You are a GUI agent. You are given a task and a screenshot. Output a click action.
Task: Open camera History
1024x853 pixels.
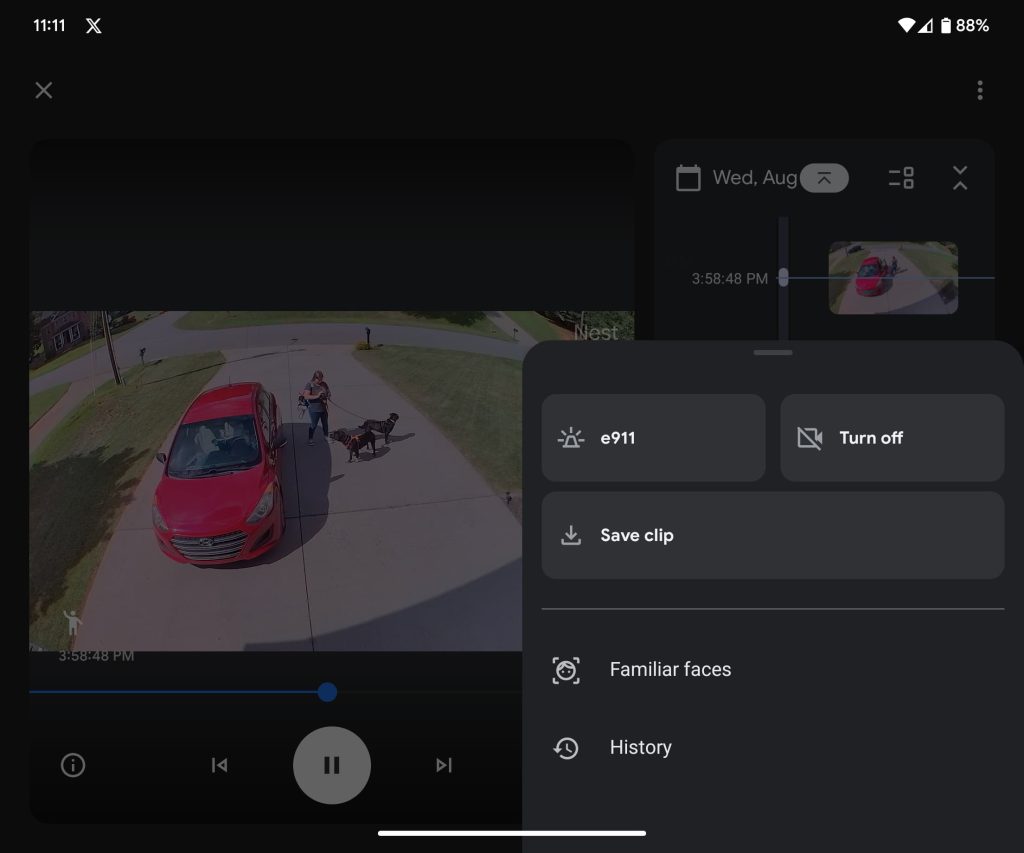coord(640,748)
